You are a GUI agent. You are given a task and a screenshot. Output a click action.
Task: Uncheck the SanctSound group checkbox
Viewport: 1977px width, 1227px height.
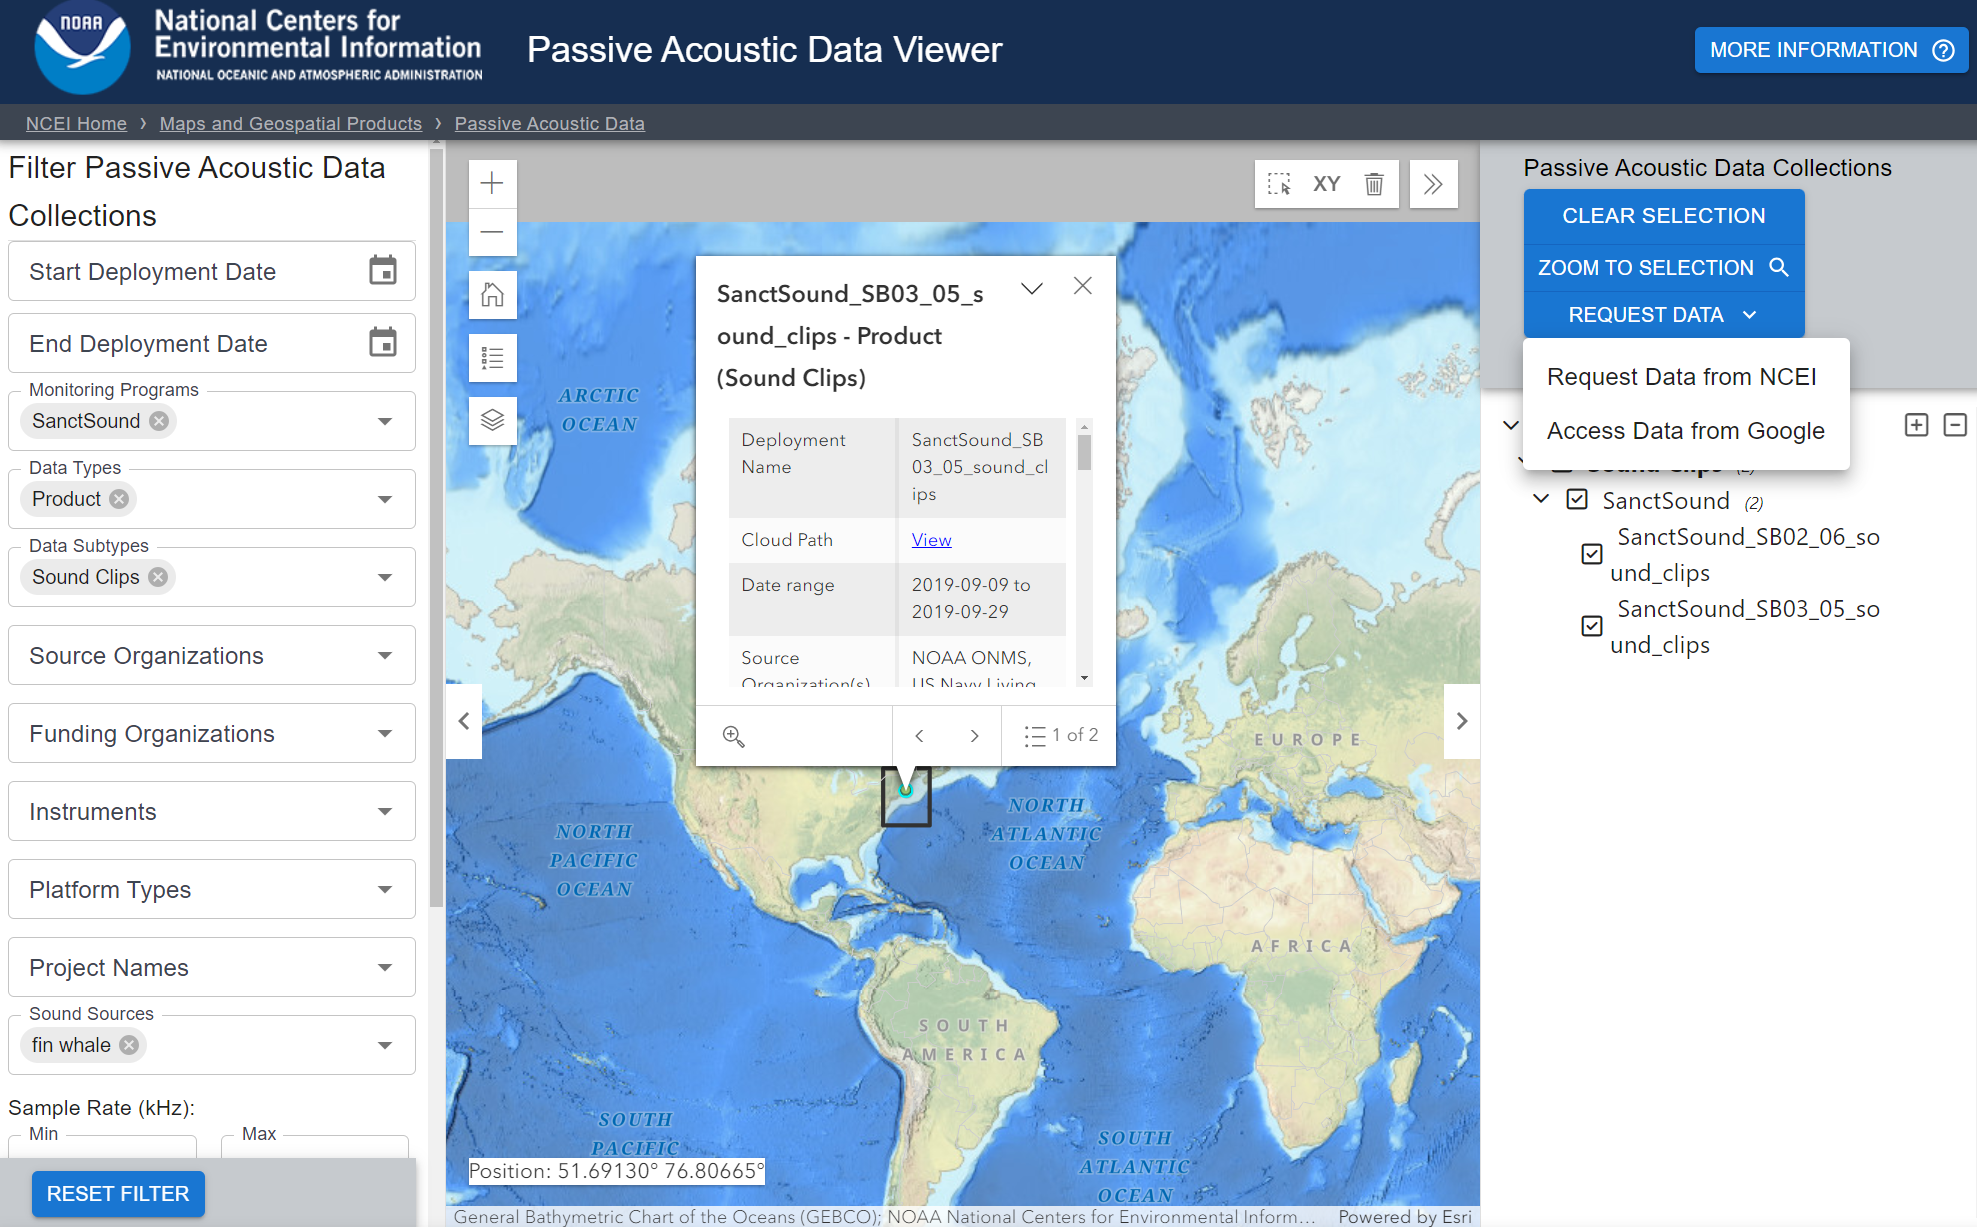point(1577,499)
